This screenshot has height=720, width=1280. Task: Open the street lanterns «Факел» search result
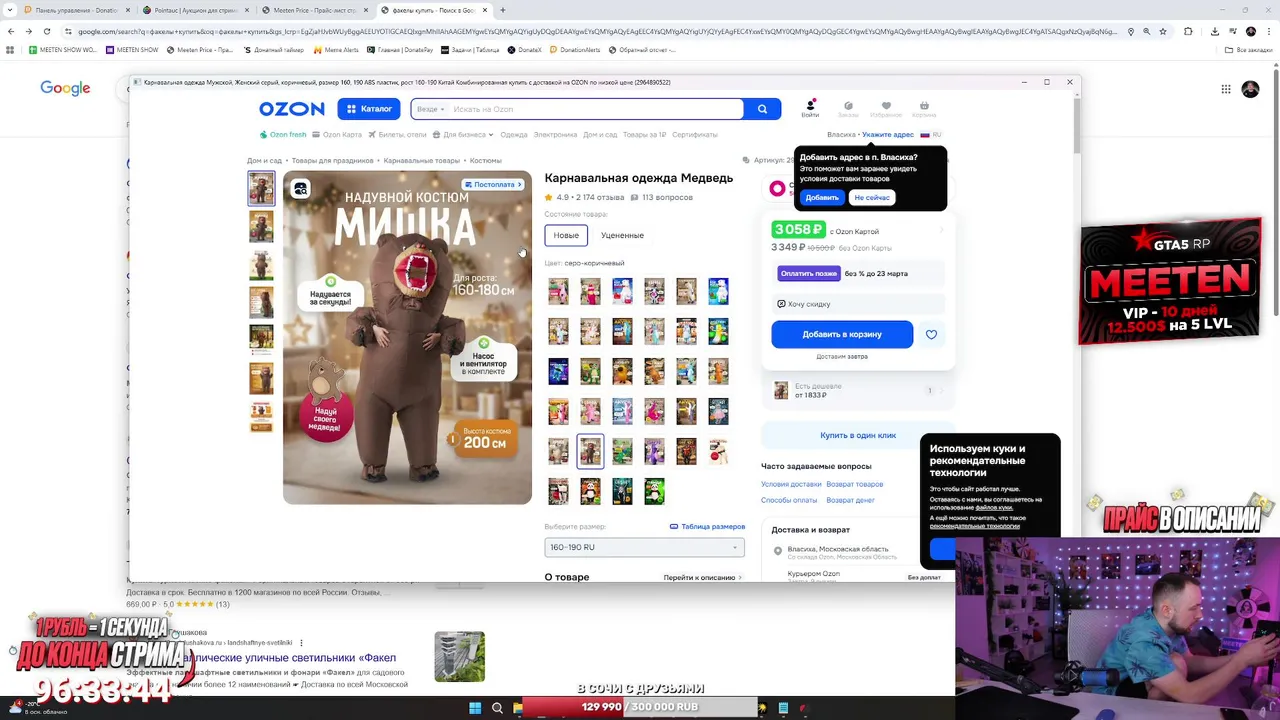click(x=290, y=658)
